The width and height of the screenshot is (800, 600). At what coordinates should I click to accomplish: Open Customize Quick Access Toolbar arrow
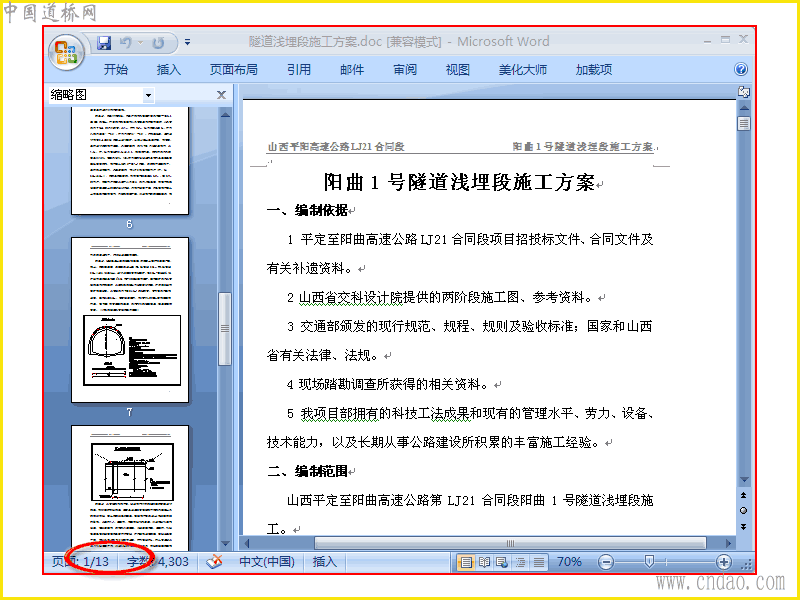tap(187, 42)
